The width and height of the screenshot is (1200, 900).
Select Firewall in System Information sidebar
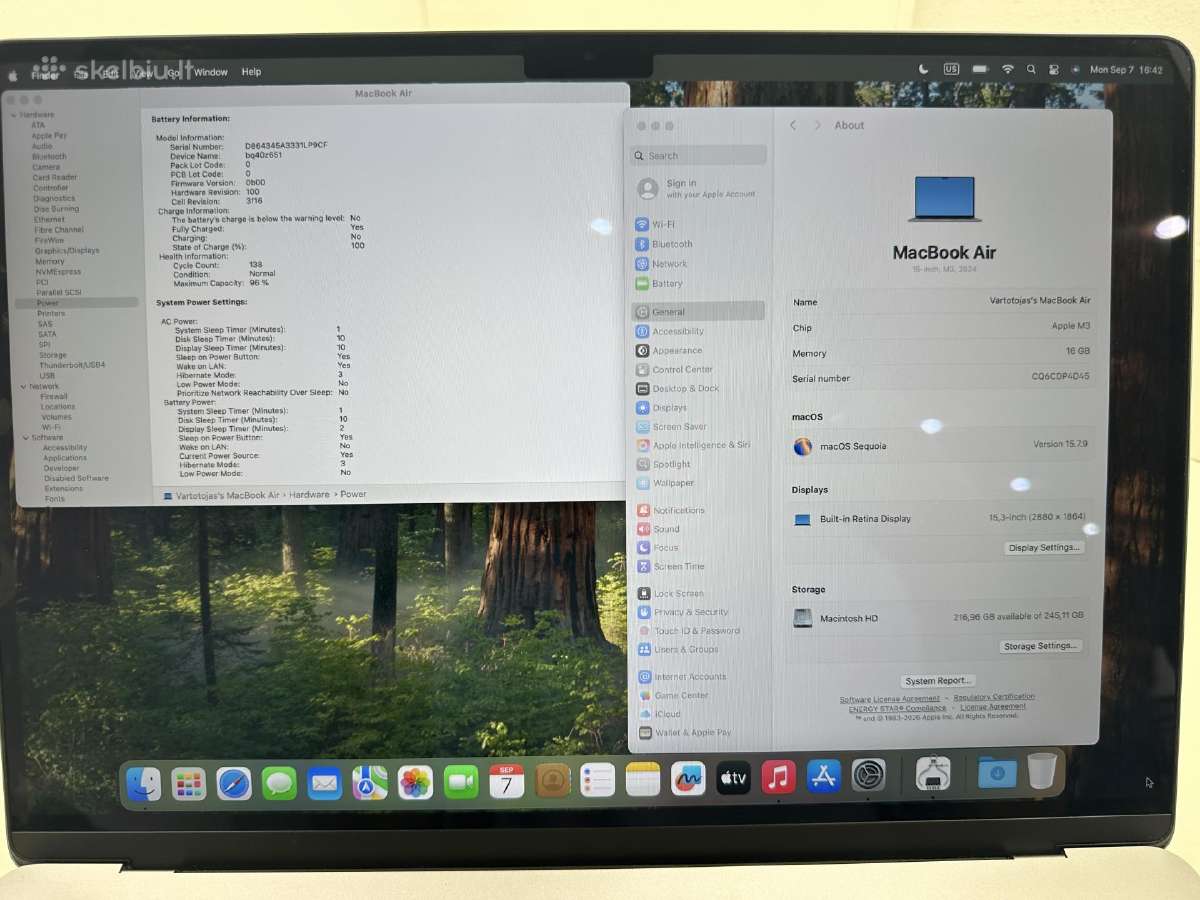(54, 396)
